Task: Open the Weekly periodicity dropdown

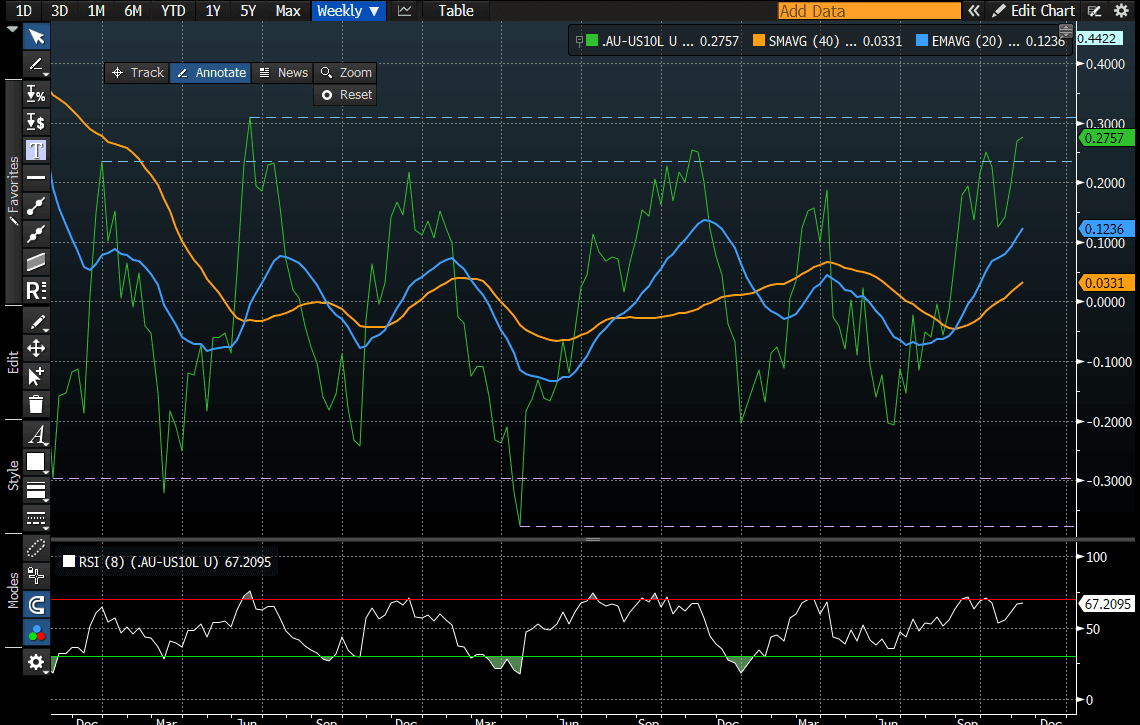Action: tap(348, 11)
